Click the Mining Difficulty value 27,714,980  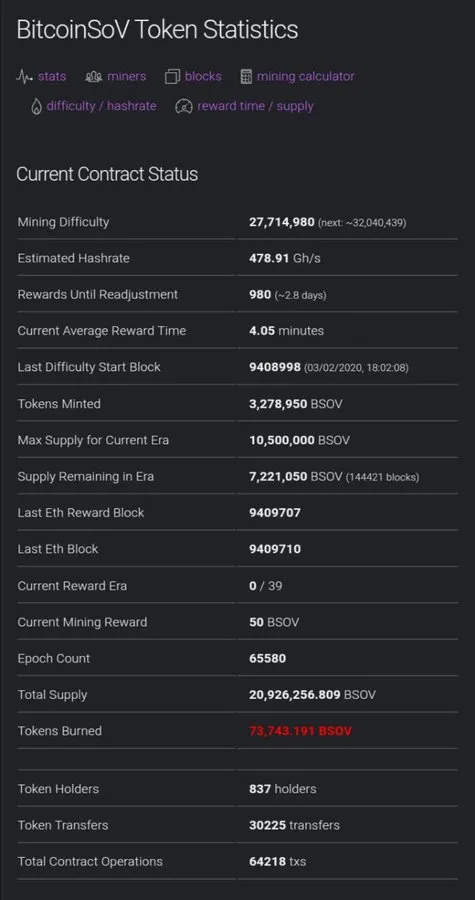tap(282, 222)
